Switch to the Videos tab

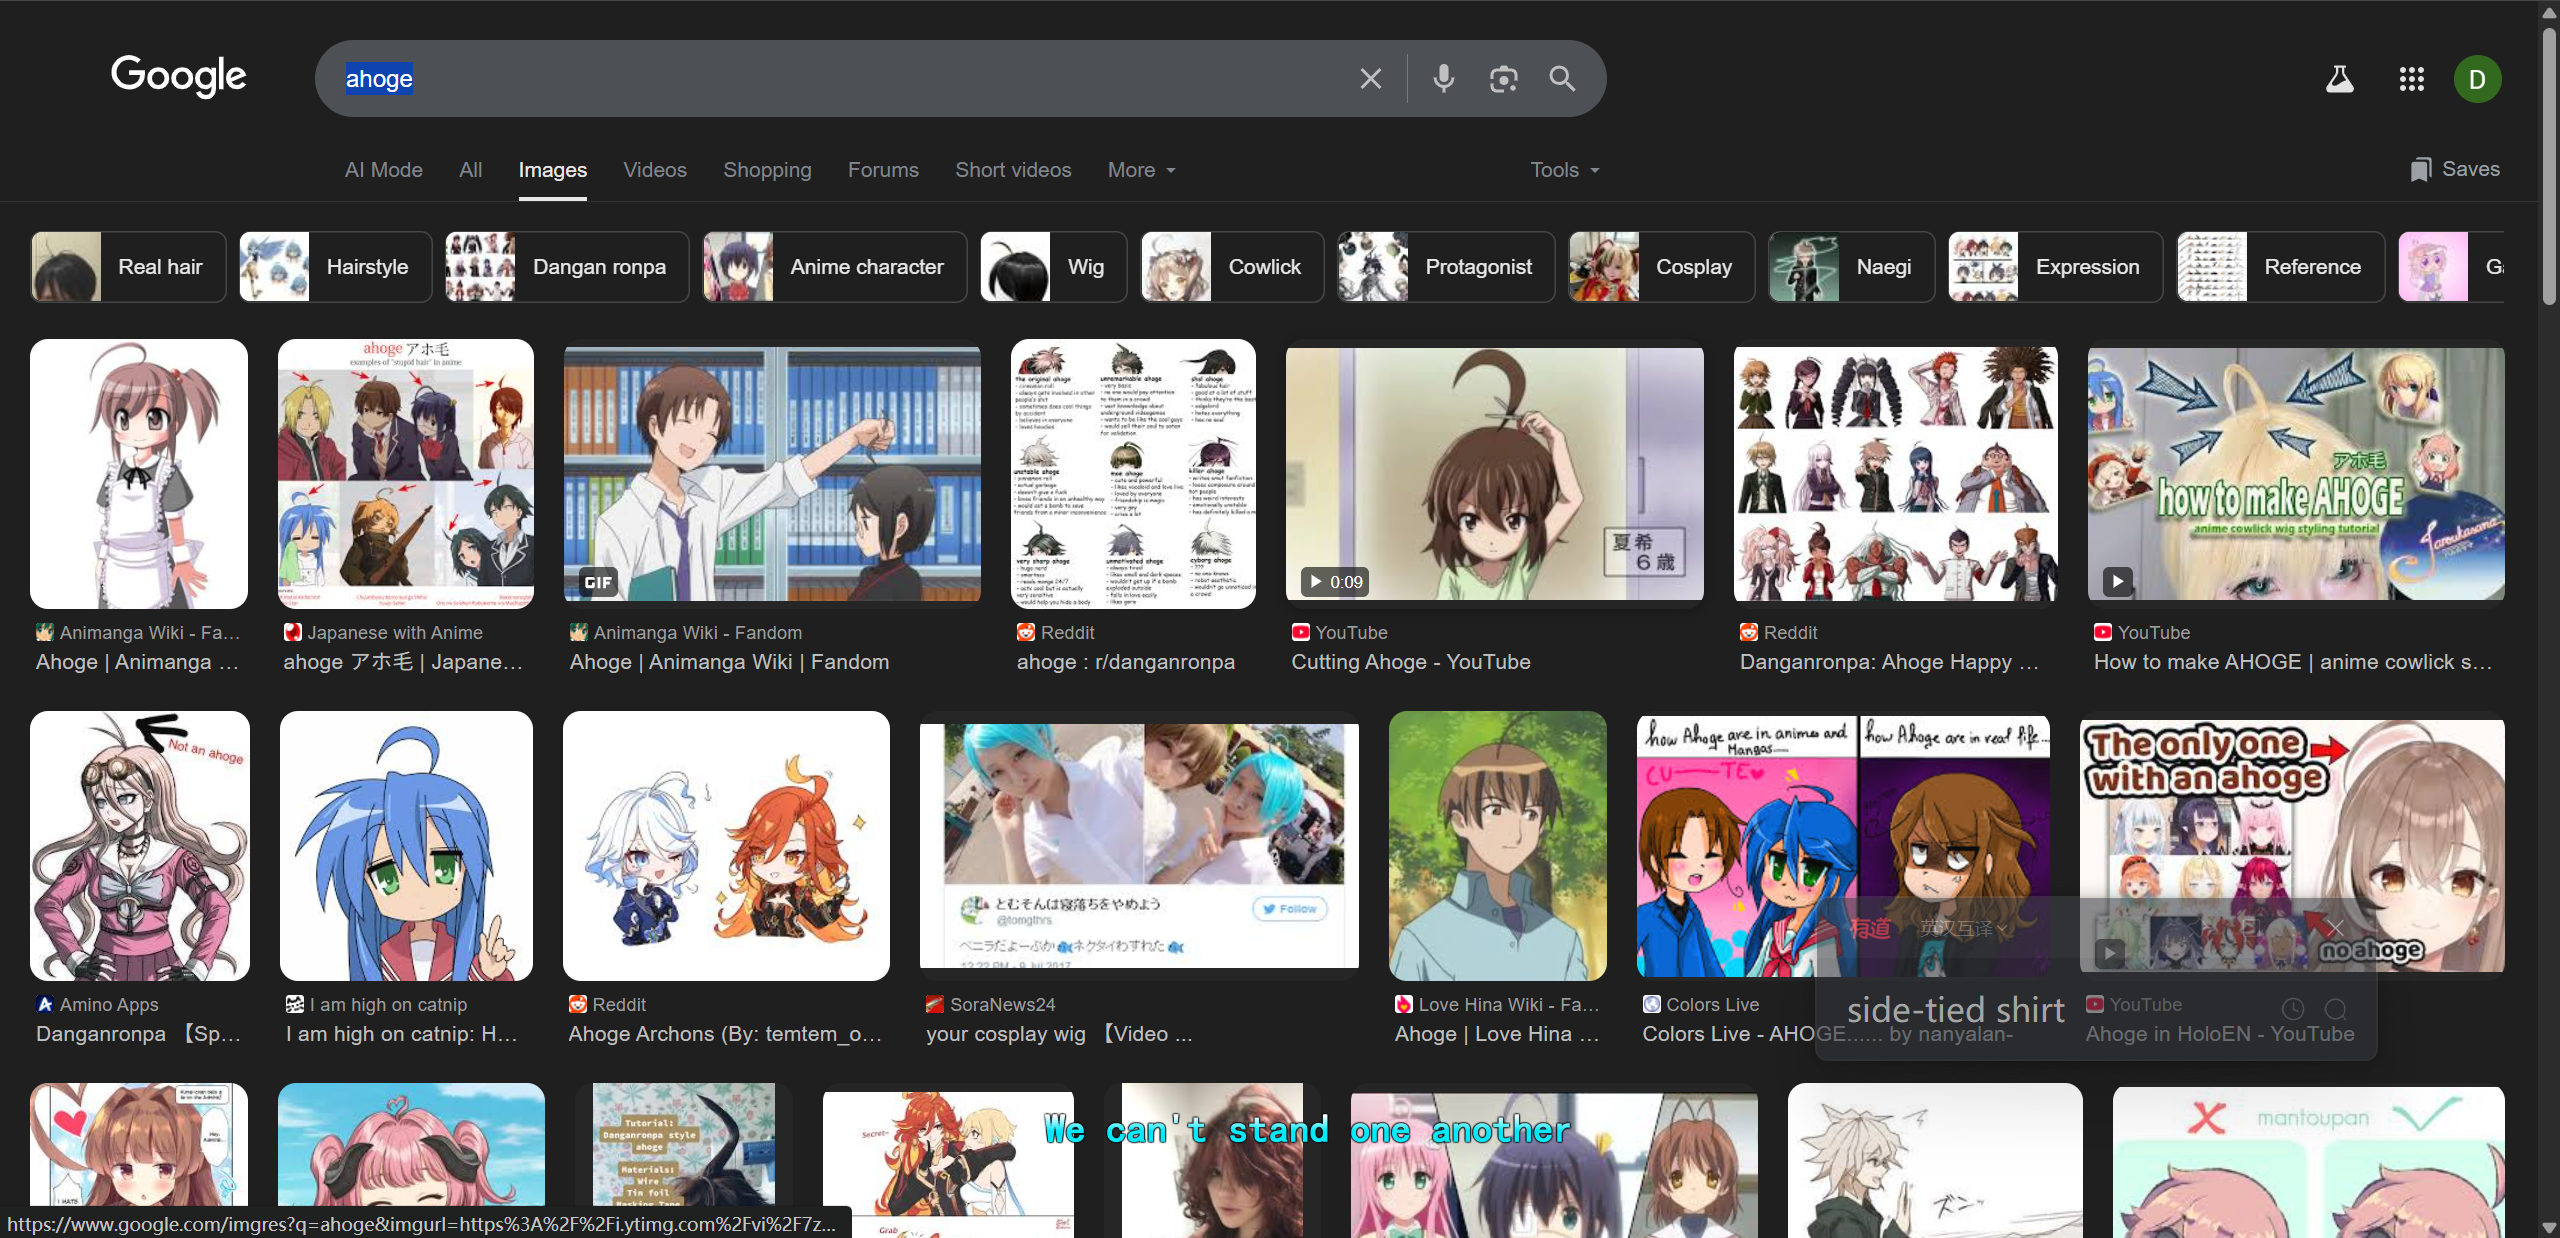pyautogui.click(x=655, y=170)
